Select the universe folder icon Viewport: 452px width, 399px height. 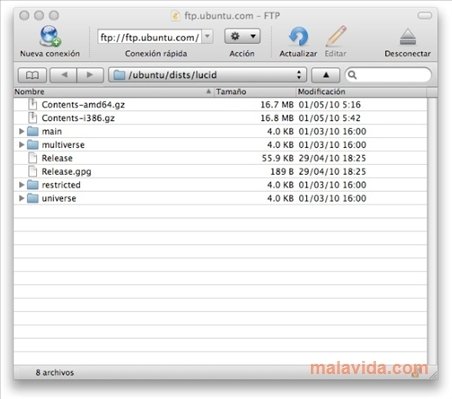(33, 198)
